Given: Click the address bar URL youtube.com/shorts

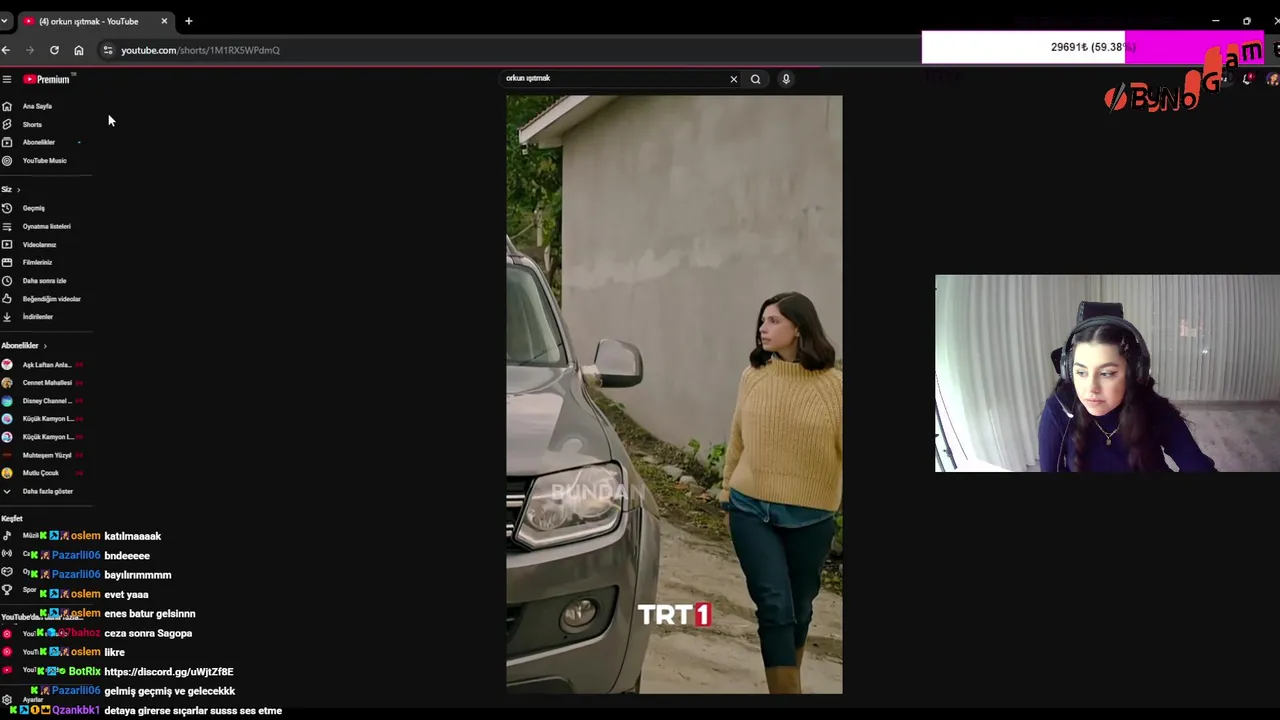Looking at the screenshot, I should click(200, 50).
